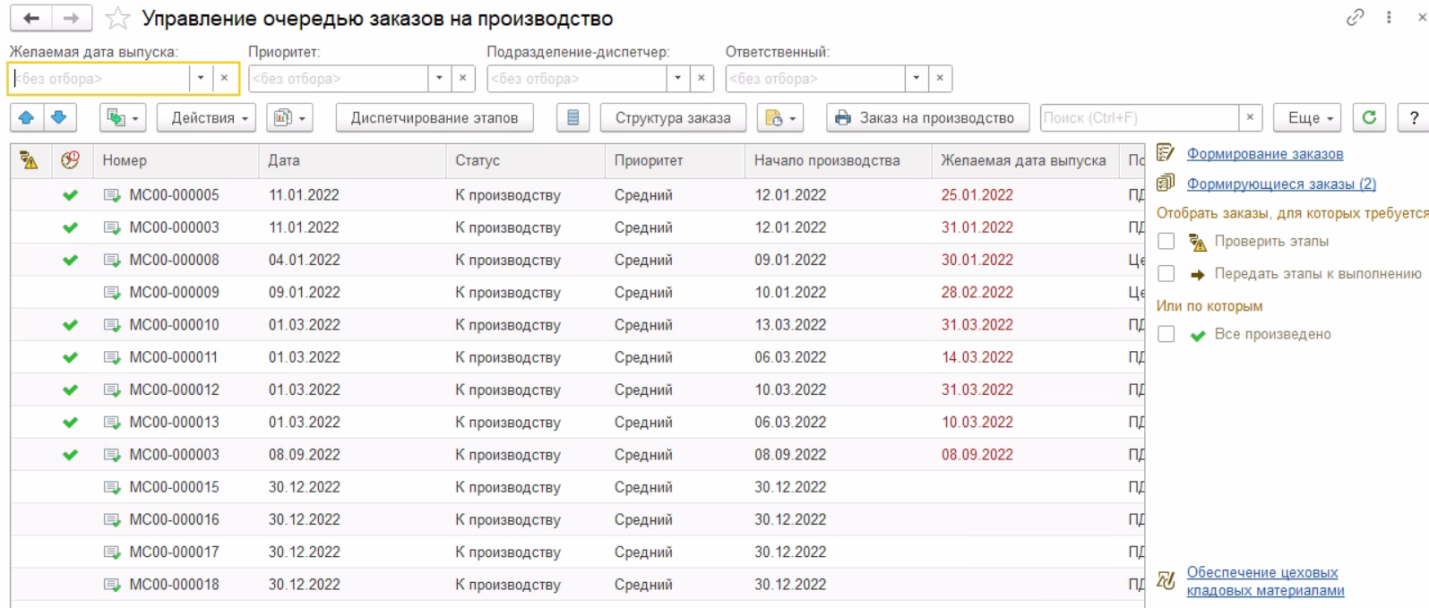
Task: Sort by Номер column header
Action: 176,160
